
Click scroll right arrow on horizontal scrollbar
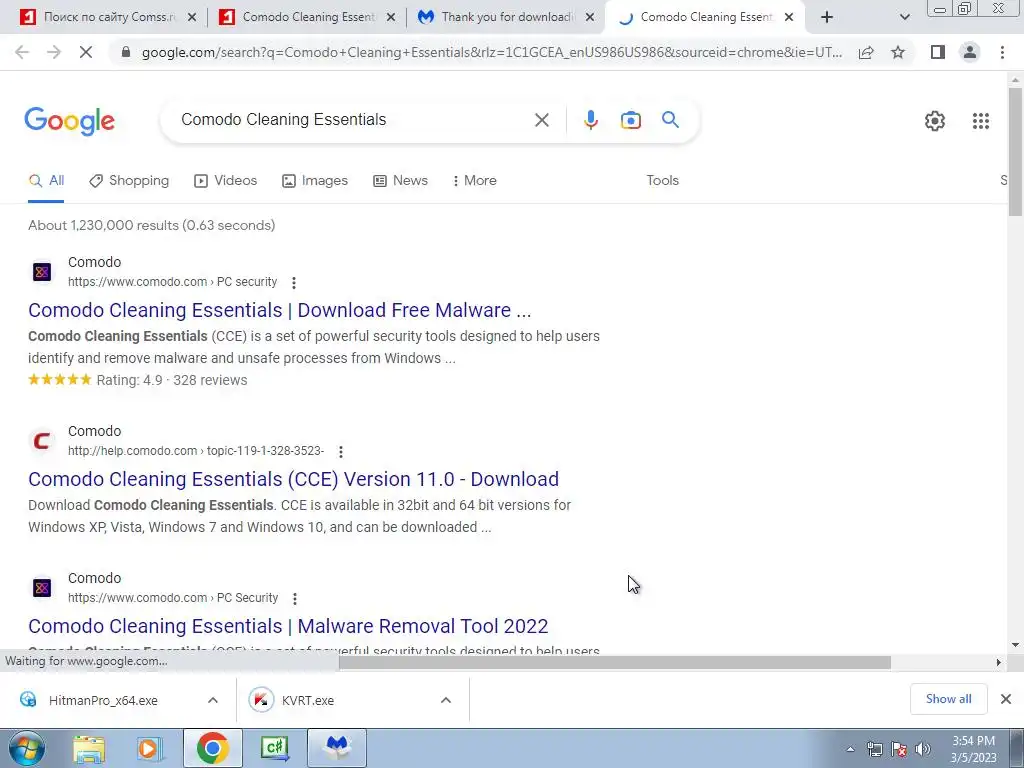click(x=999, y=662)
